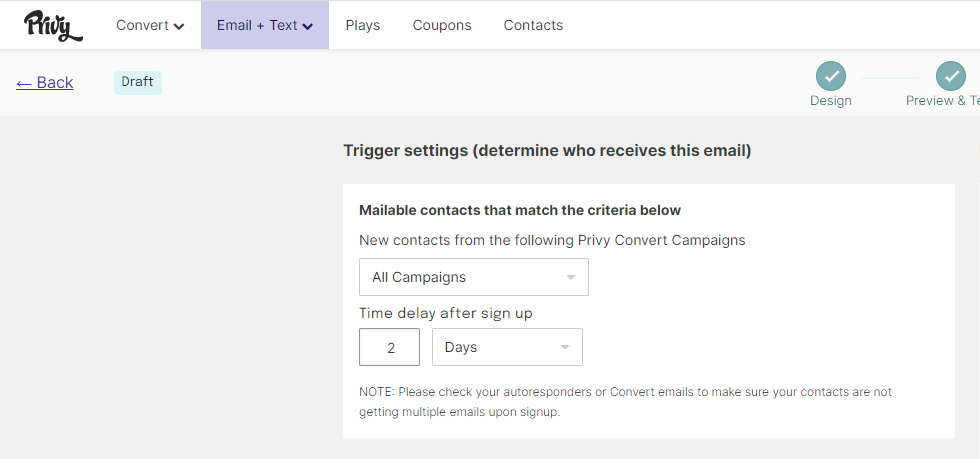Click the Preview & Test step label

point(942,100)
